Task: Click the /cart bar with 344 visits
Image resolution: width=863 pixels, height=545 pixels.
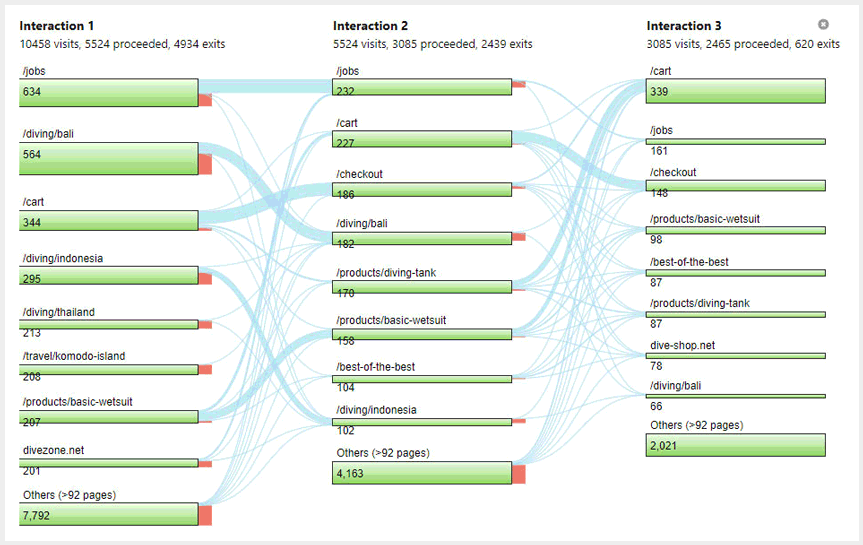Action: point(109,220)
